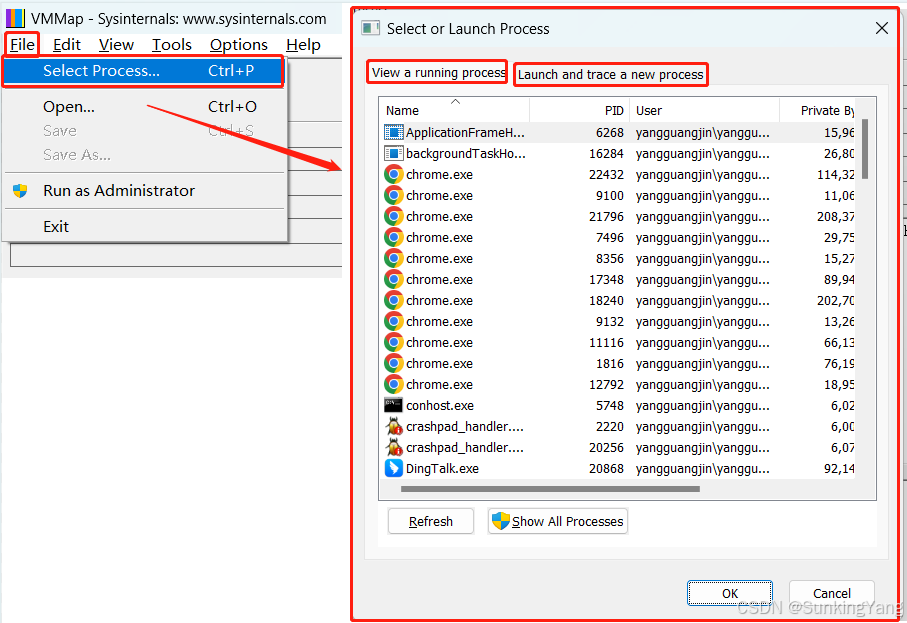Click the process list horizontal scrollbar thumb
The image size is (907, 623).
[x=550, y=489]
